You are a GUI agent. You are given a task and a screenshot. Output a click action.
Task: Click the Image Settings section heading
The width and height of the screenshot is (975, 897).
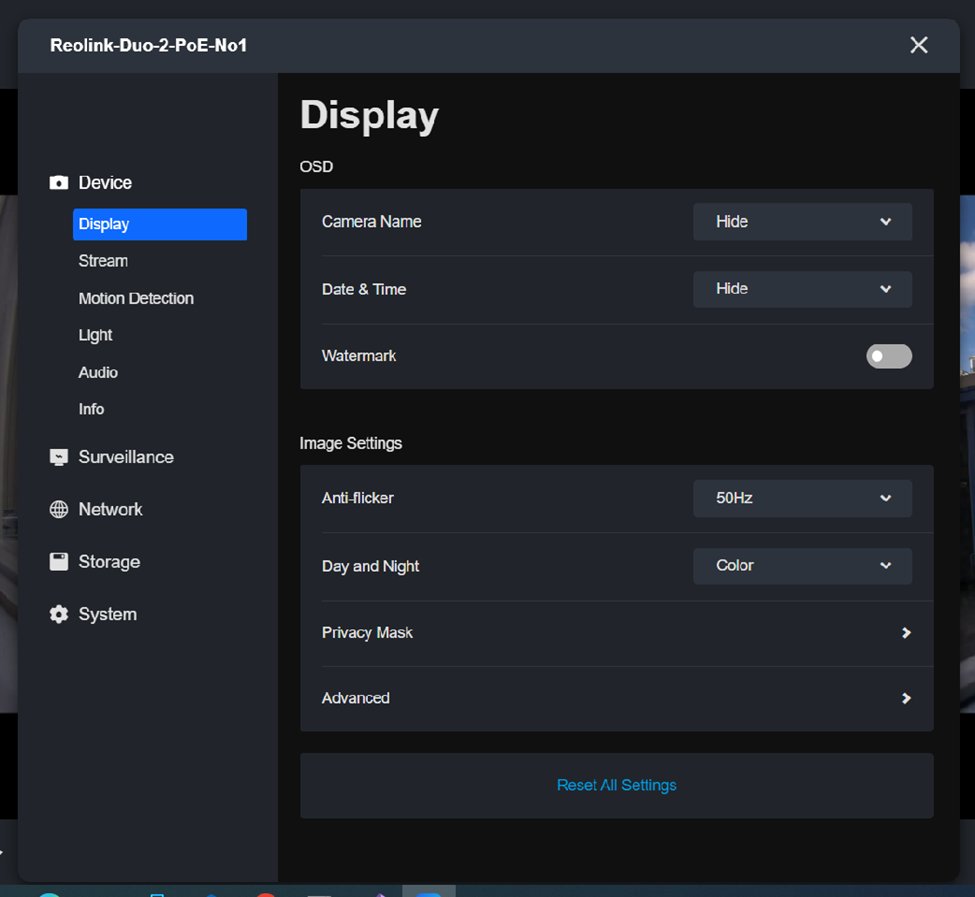[351, 443]
